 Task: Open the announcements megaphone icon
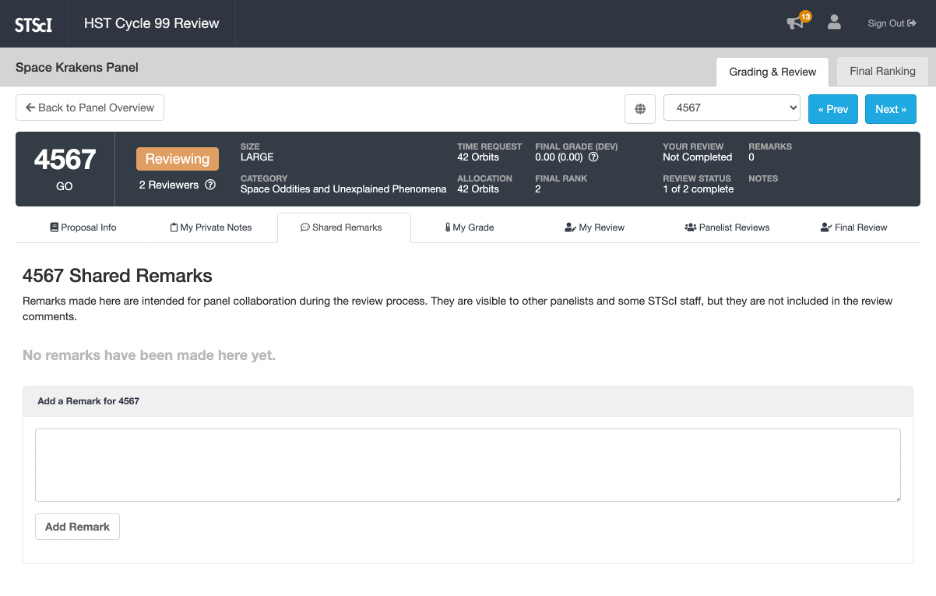coord(795,23)
